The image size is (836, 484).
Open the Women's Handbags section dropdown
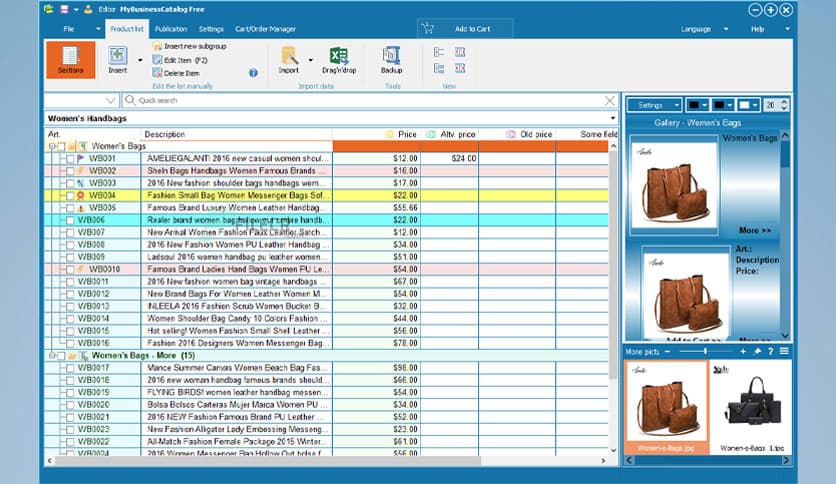click(x=613, y=118)
